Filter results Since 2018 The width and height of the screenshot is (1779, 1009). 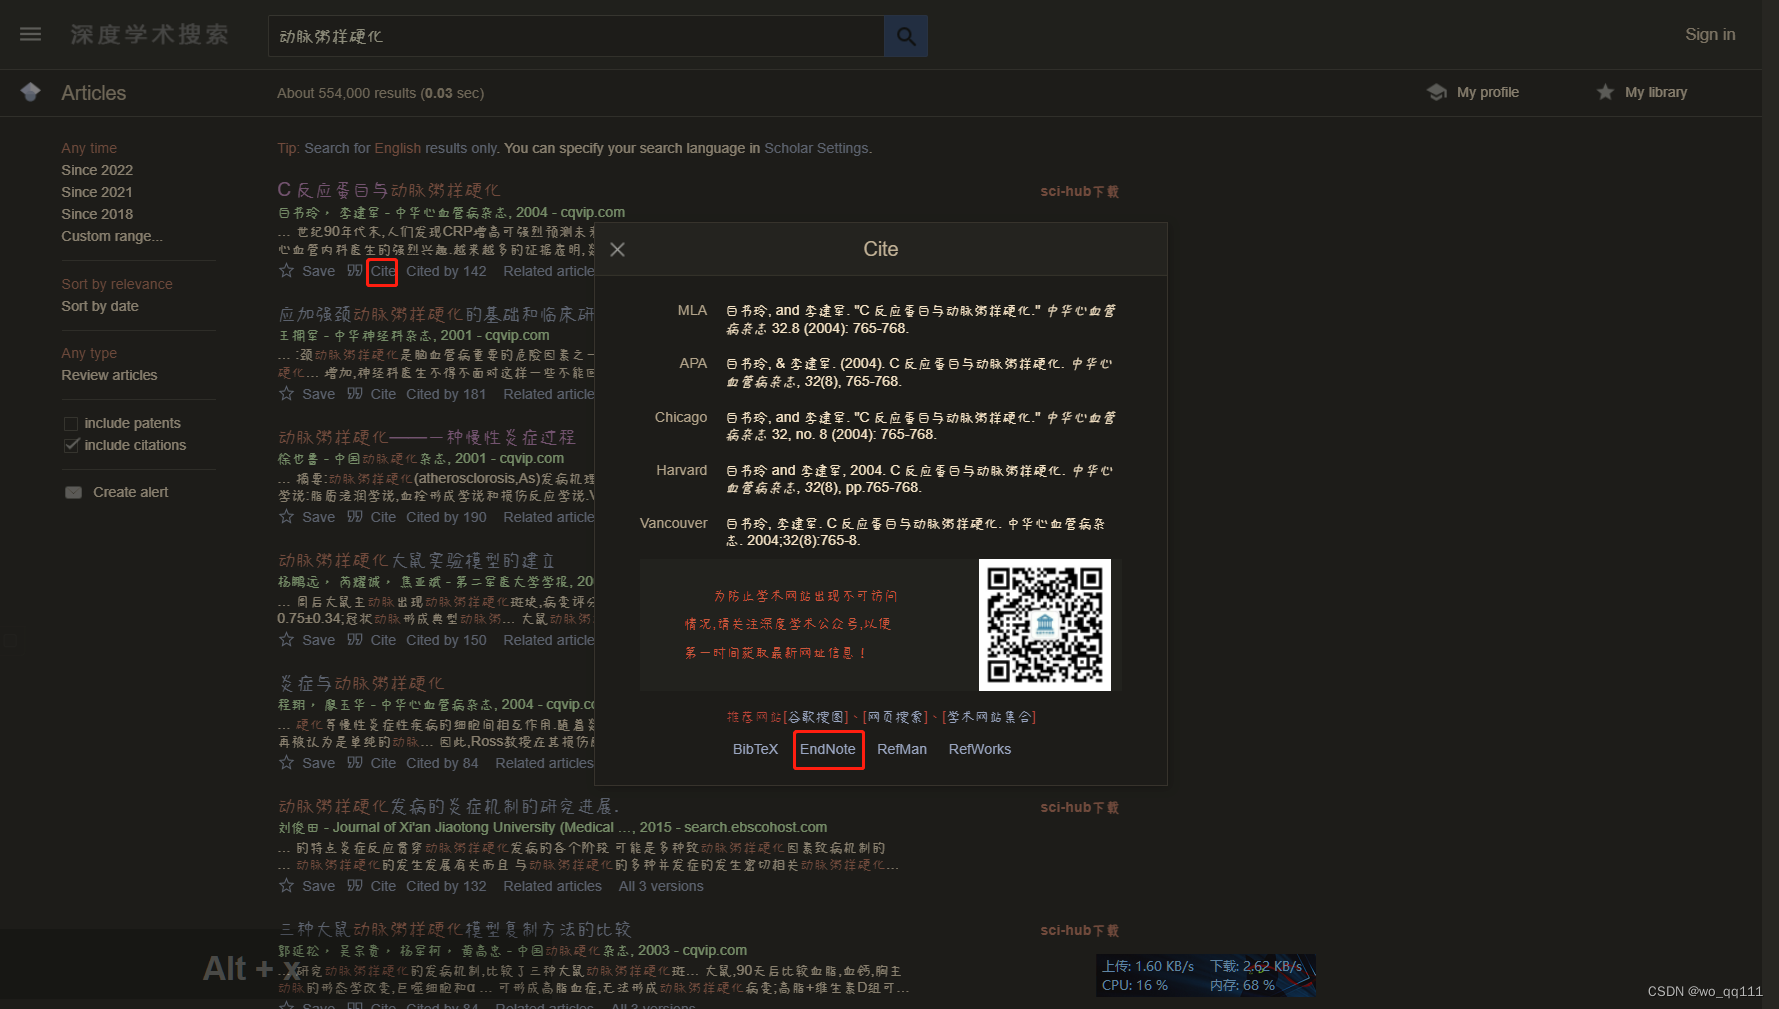click(x=97, y=214)
